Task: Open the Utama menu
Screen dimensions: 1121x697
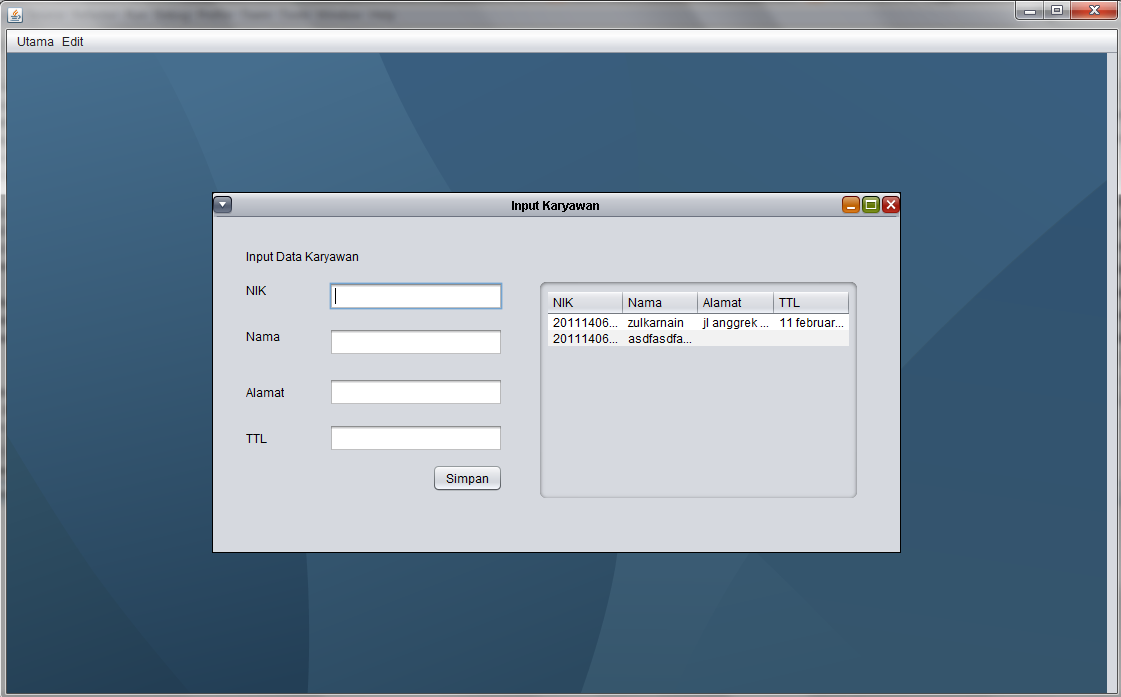Action: (34, 41)
